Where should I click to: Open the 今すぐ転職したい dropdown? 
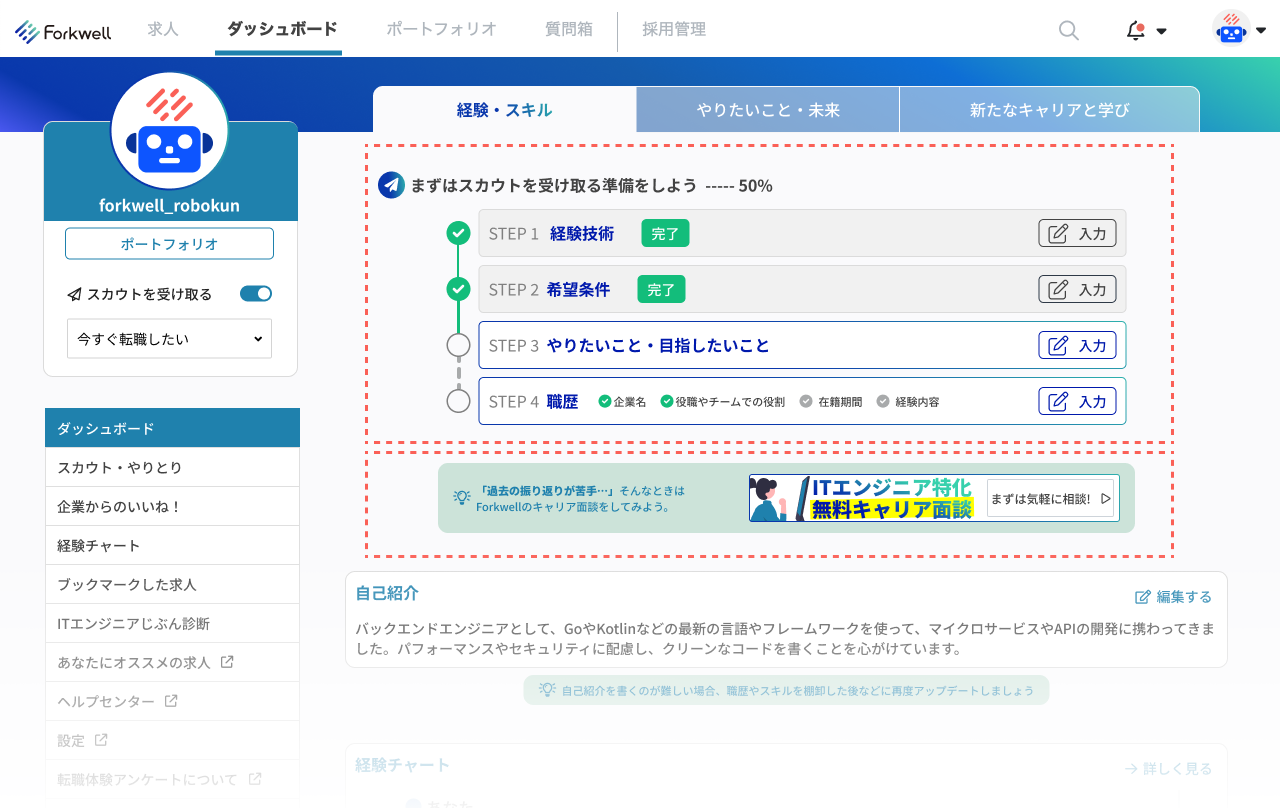pyautogui.click(x=169, y=339)
